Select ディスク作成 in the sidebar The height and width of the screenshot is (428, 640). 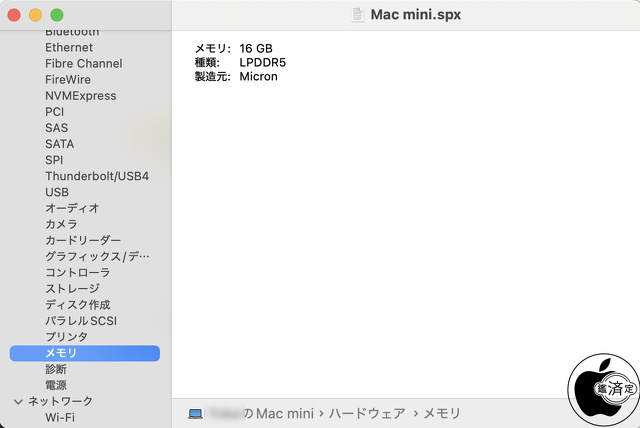[78, 305]
